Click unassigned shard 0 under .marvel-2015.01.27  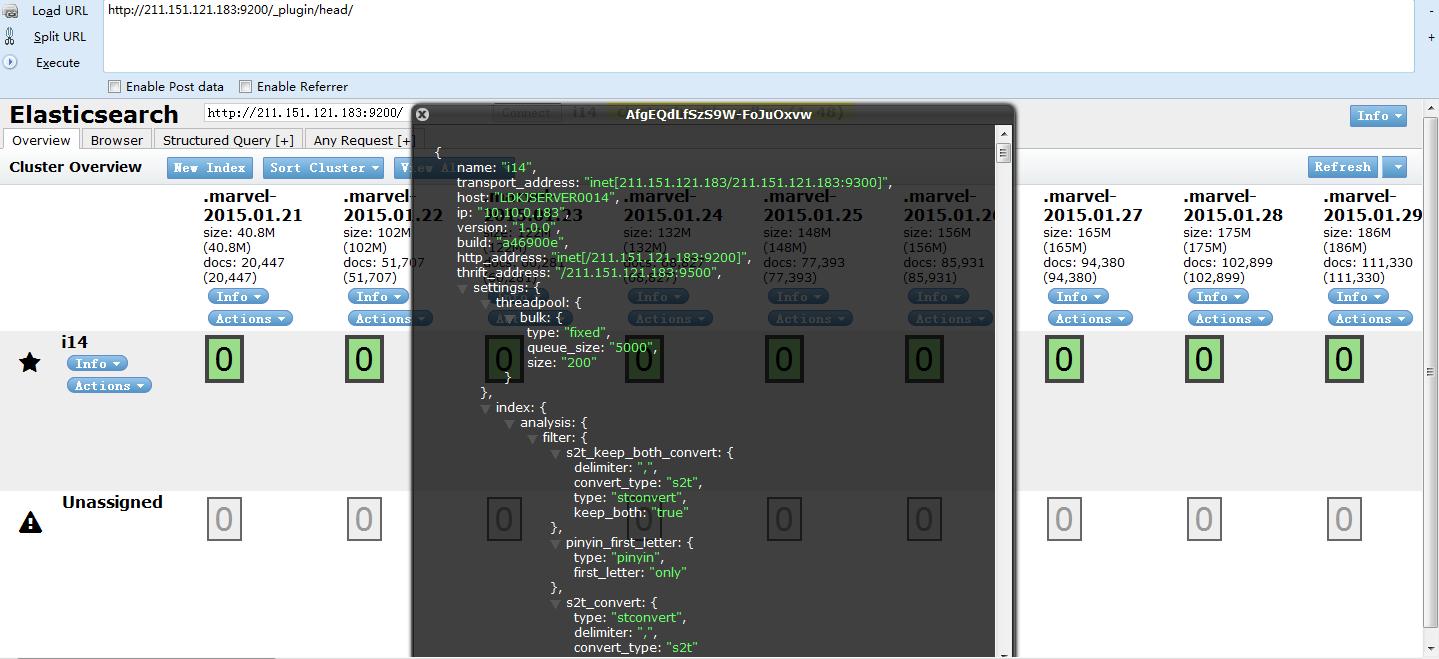tap(1064, 519)
